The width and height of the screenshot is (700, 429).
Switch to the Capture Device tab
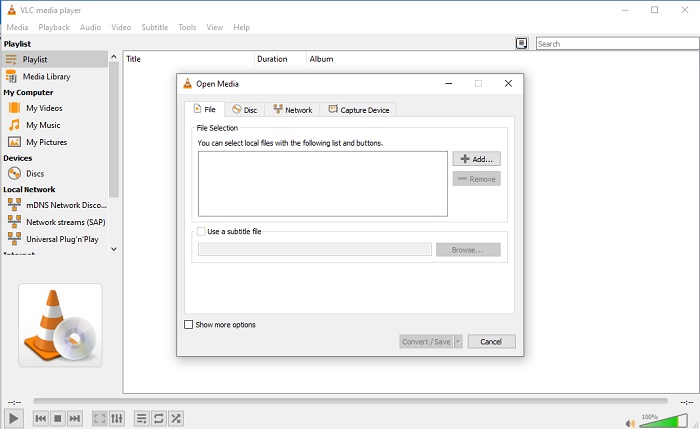[x=358, y=110]
